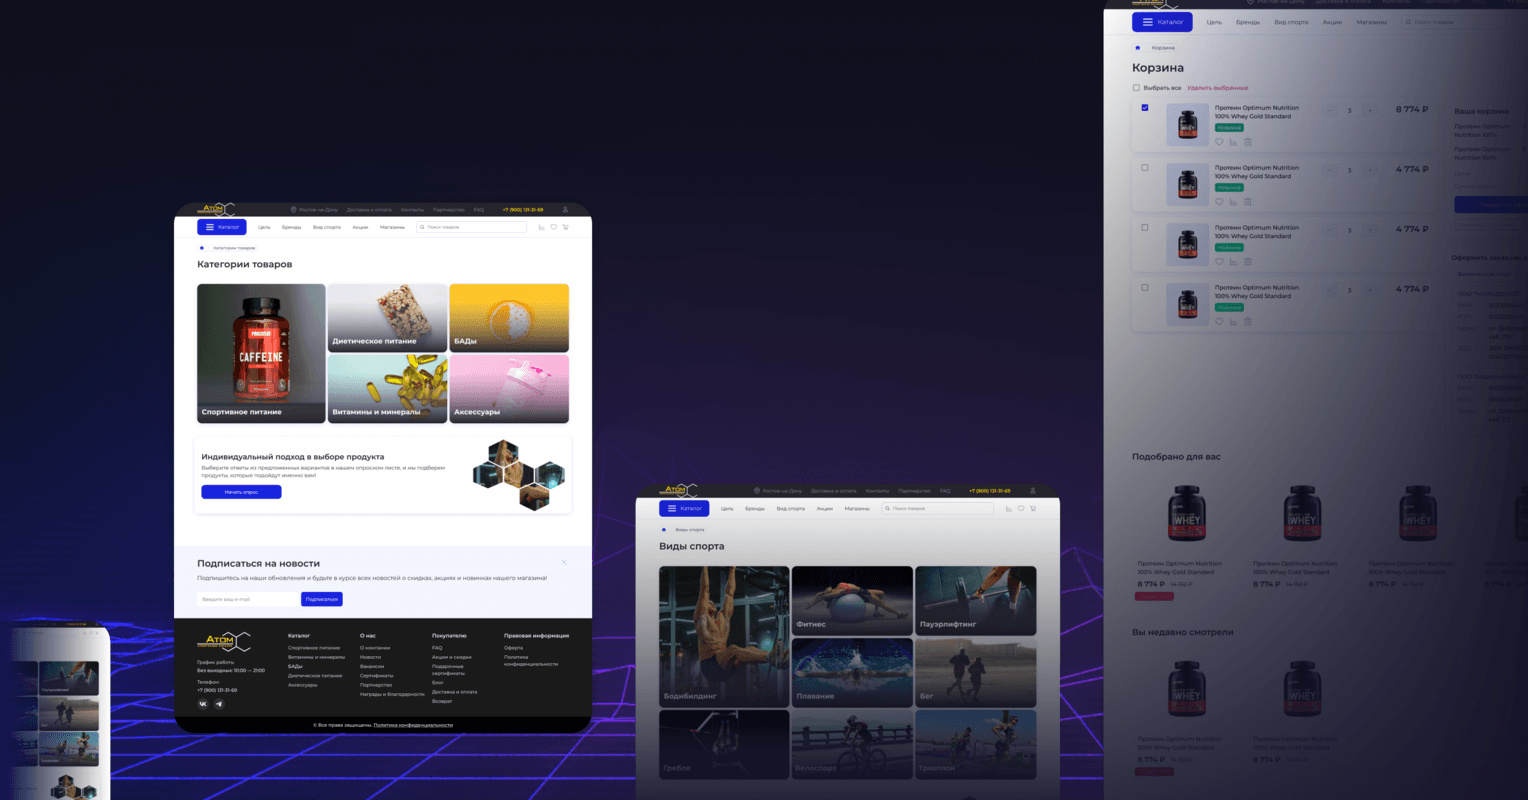Uncheck the checkbox of the 8 774 ₽ cart item

(1145, 108)
